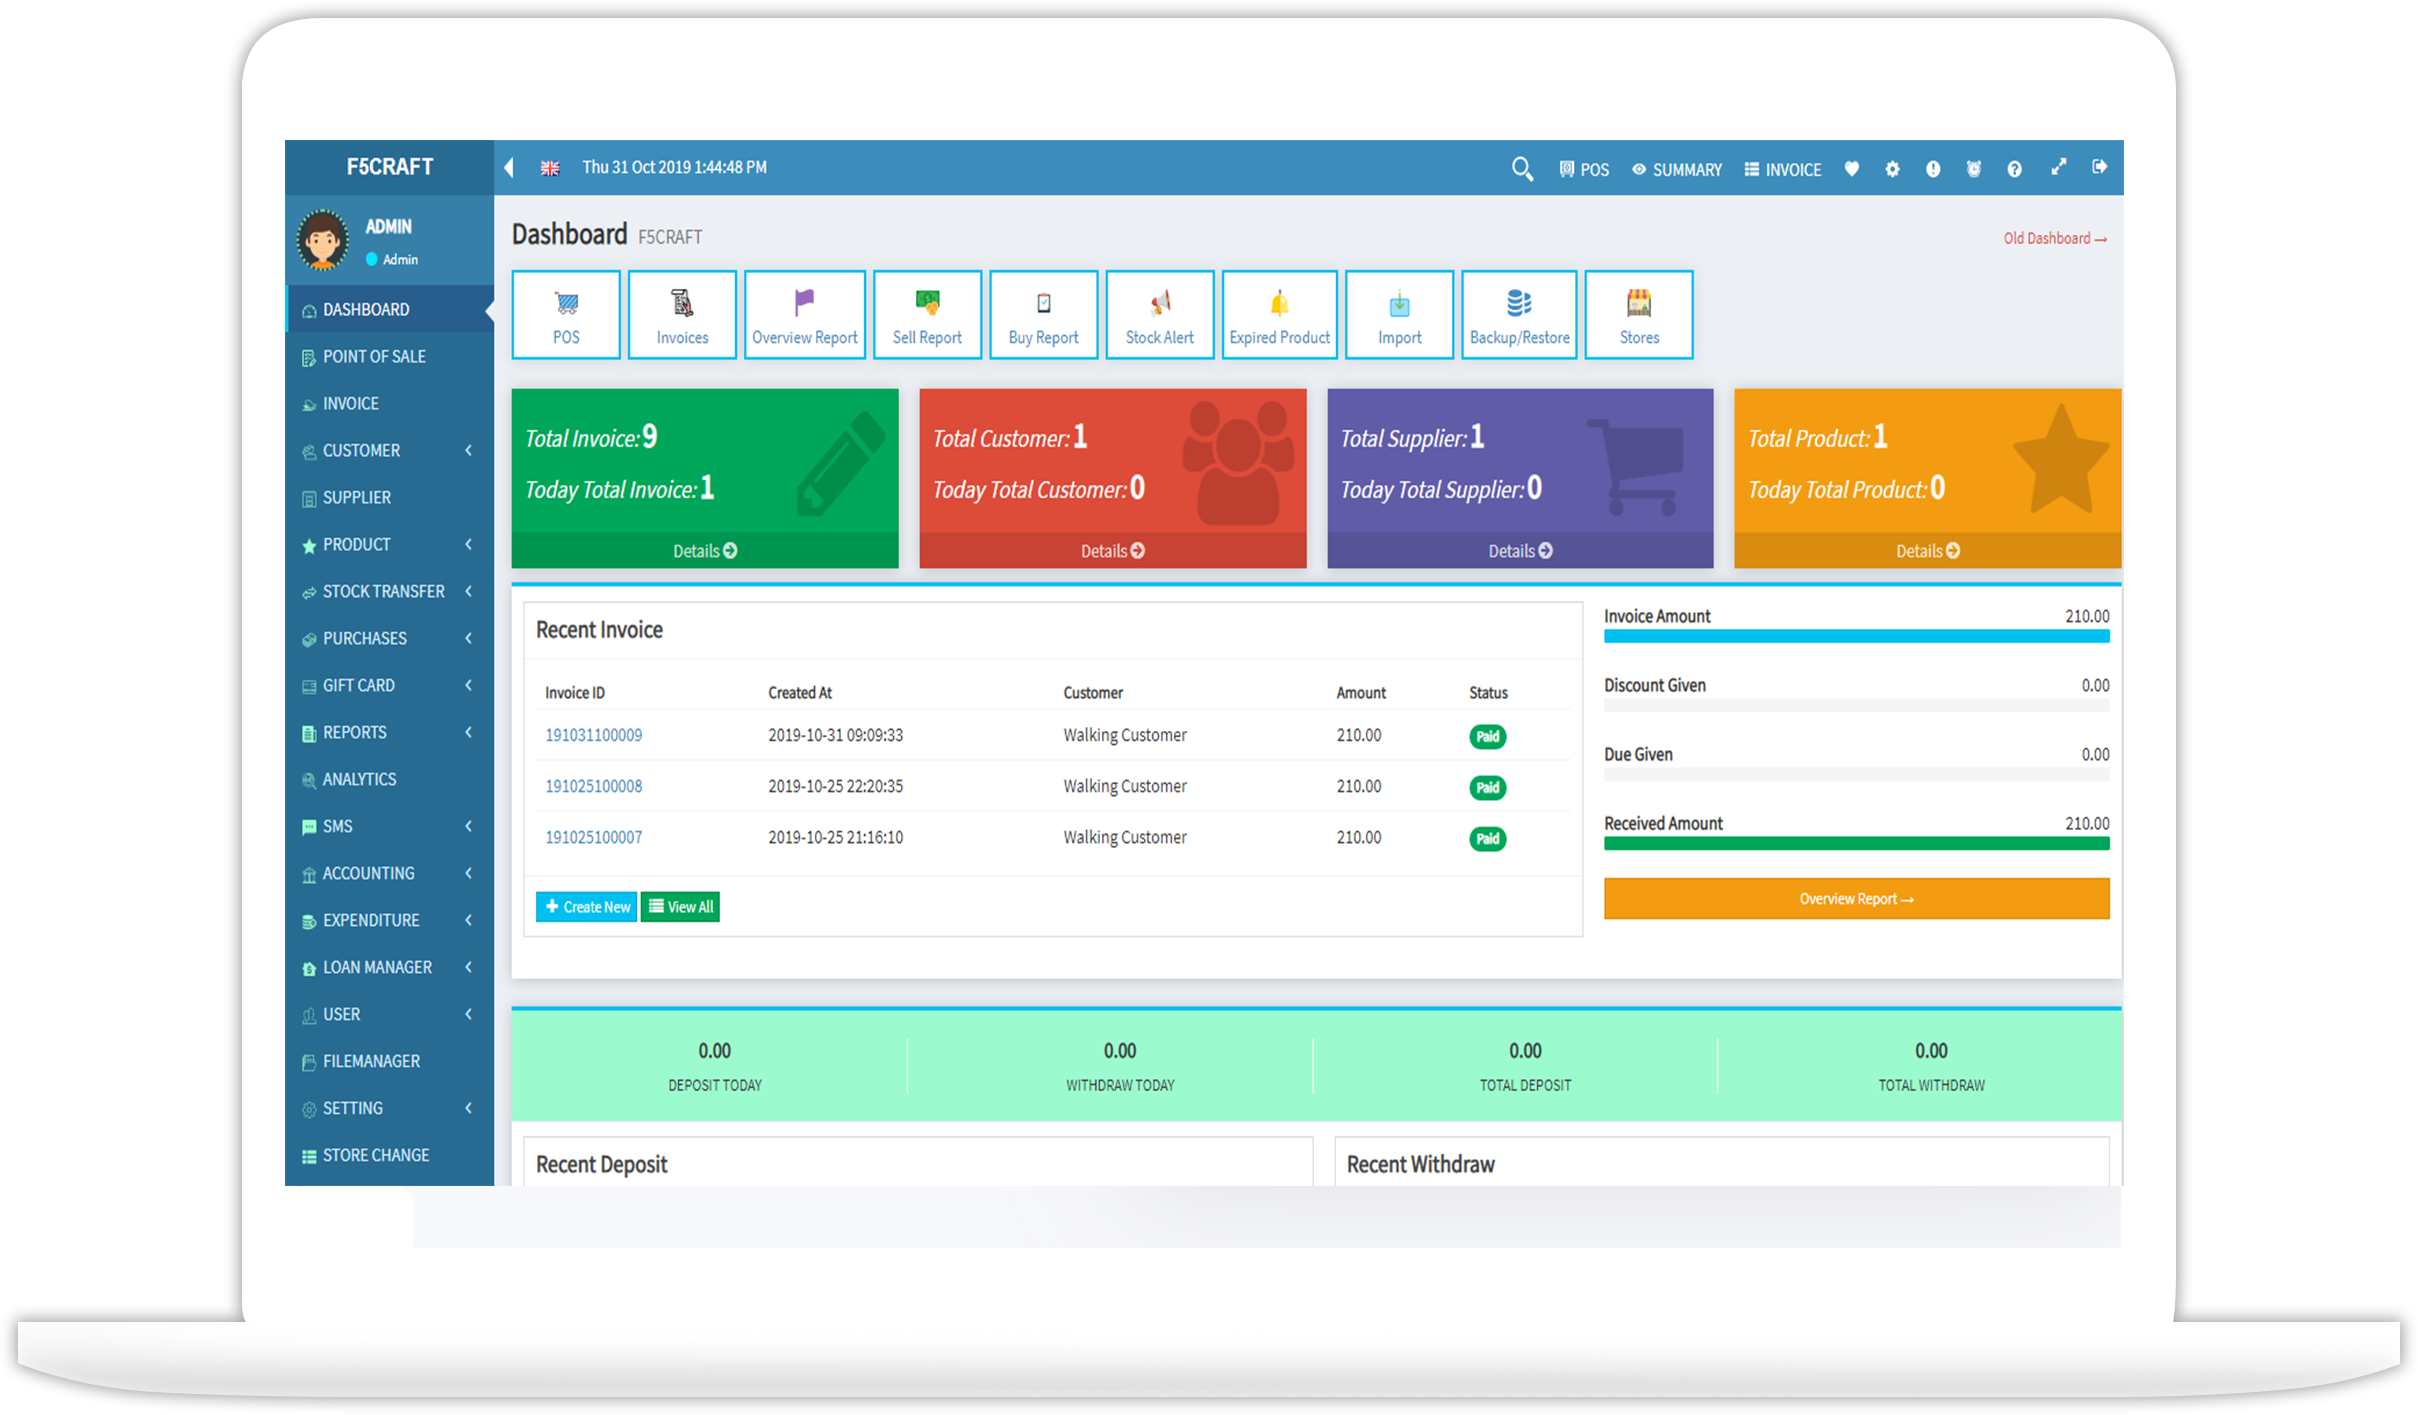Open Supplier in the sidebar
The width and height of the screenshot is (2418, 1415).
click(x=389, y=498)
